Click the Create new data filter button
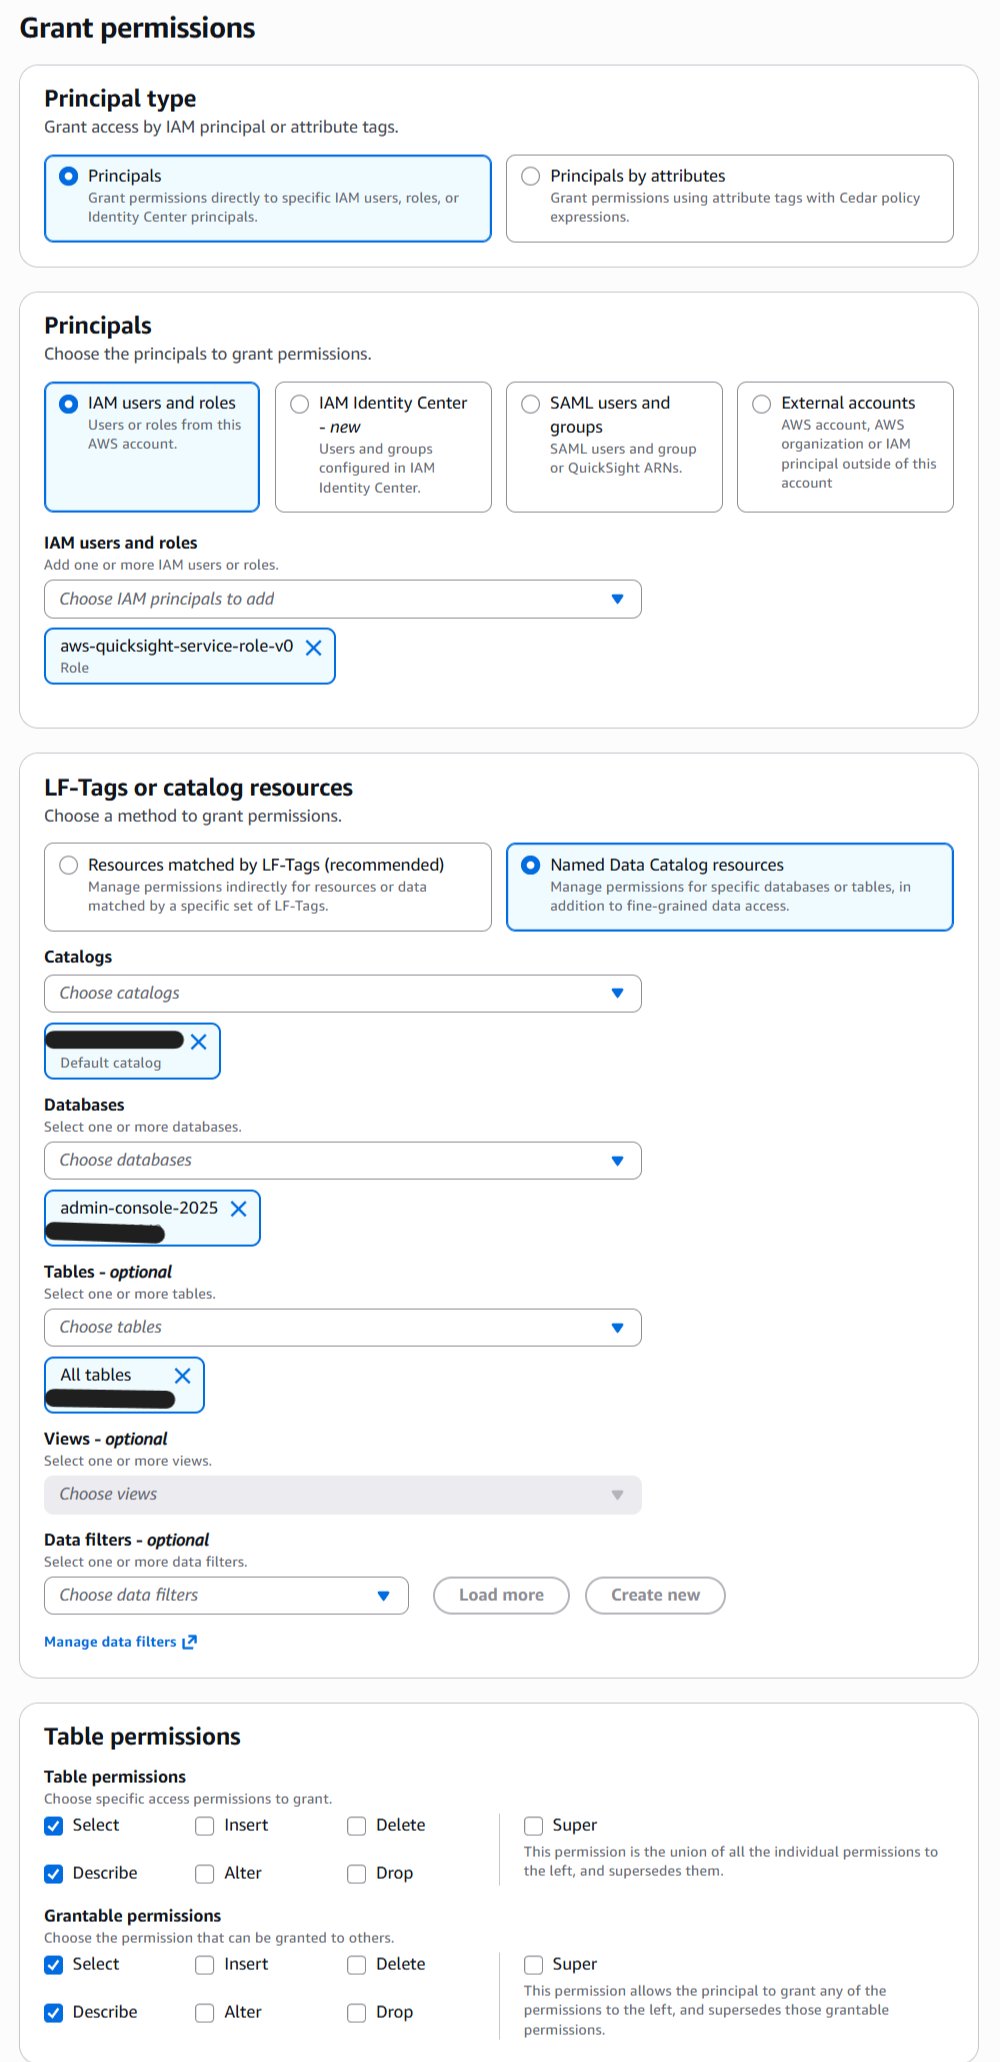Image resolution: width=1000 pixels, height=2062 pixels. [655, 1595]
